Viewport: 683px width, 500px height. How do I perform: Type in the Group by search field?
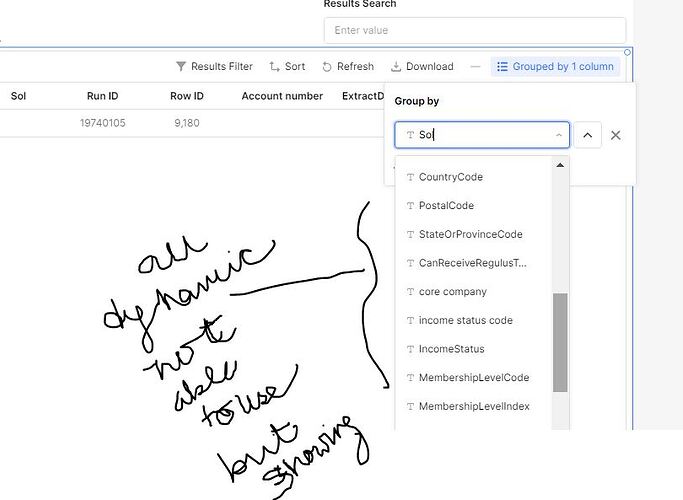click(x=480, y=135)
